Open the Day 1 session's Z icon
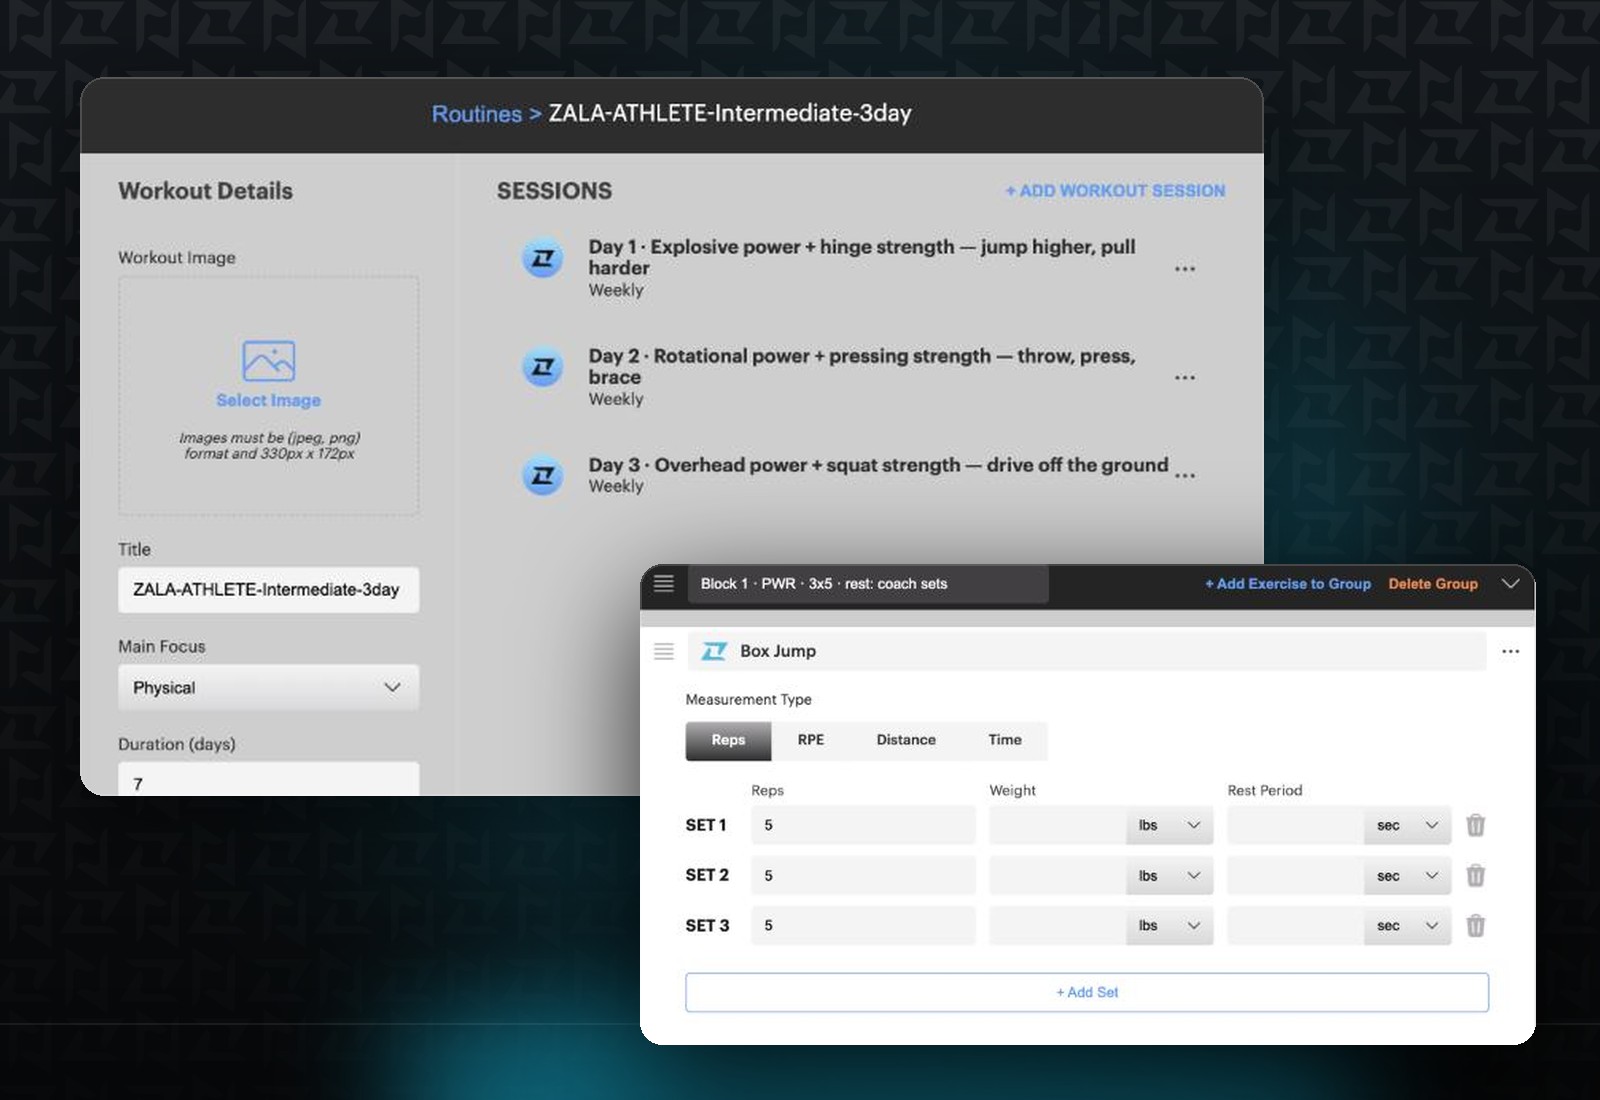Image resolution: width=1600 pixels, height=1100 pixels. 543,258
